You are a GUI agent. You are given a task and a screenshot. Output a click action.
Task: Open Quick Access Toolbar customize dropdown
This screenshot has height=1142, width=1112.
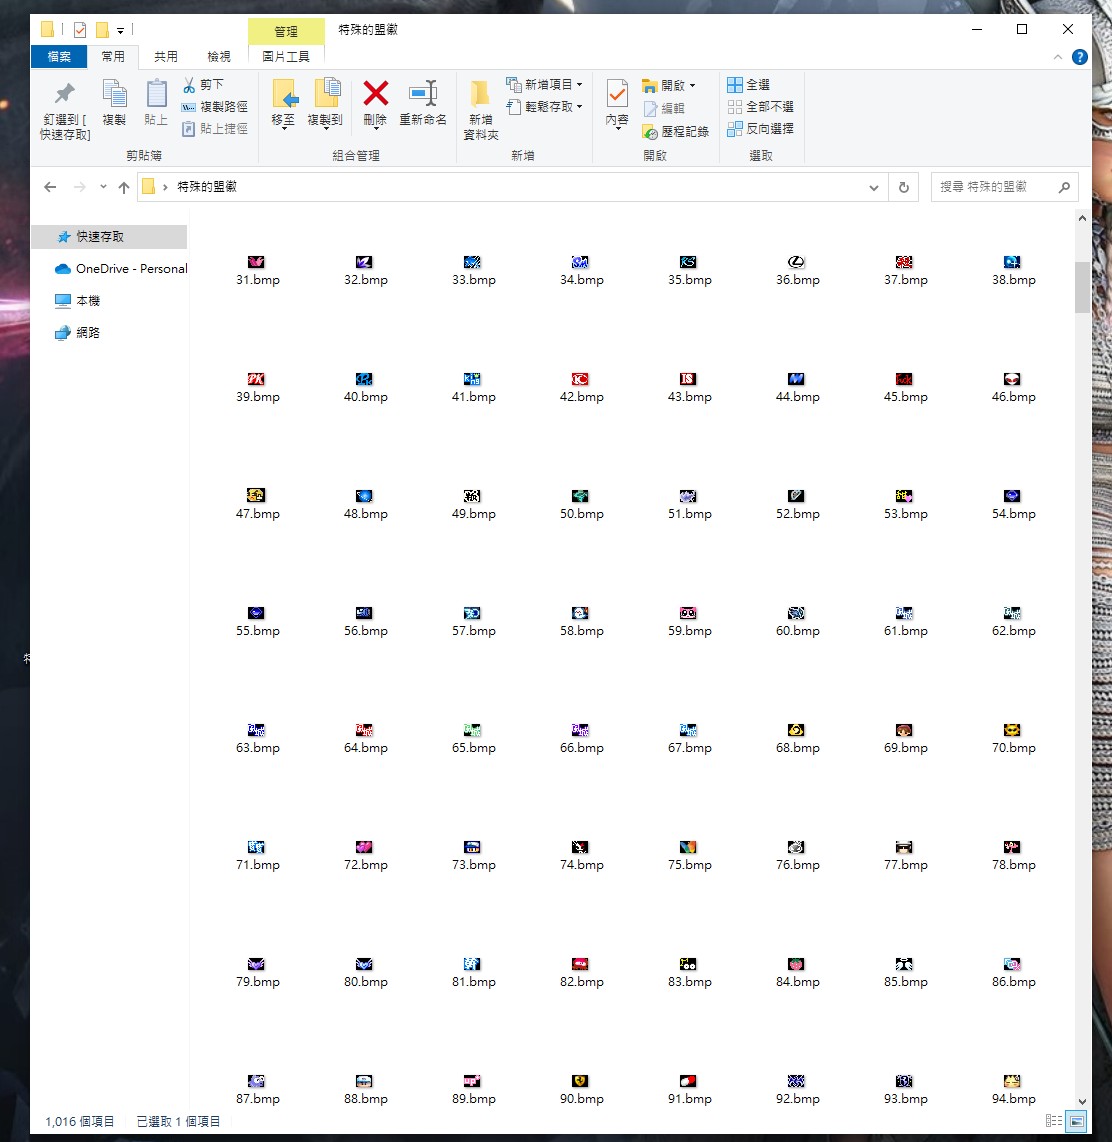click(x=120, y=31)
